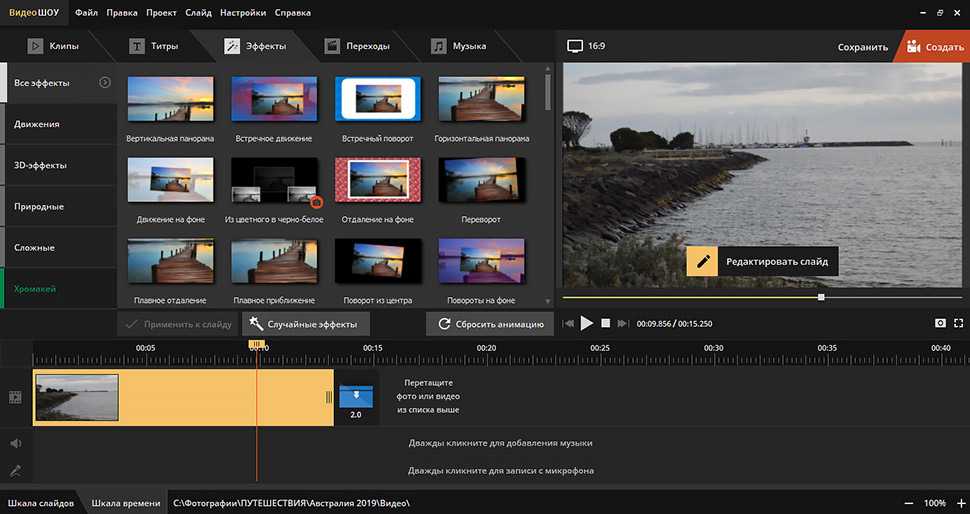This screenshot has width=970, height=514.
Task: Jump to the previous slide in the player
Action: click(x=569, y=323)
